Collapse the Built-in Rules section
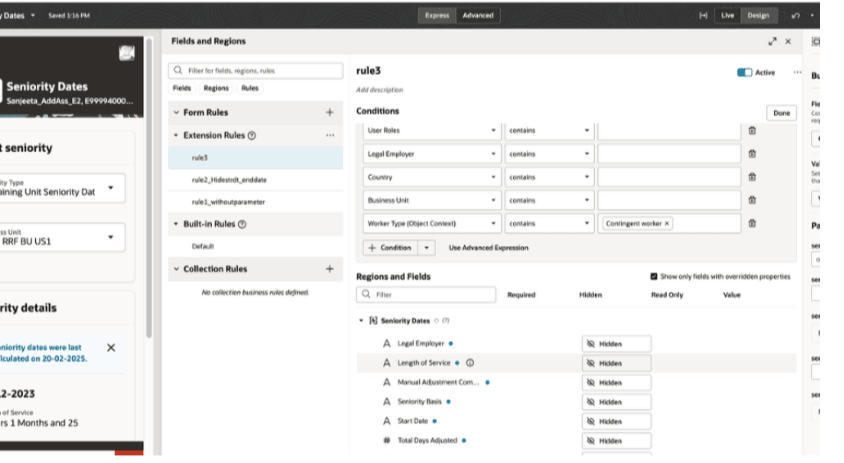844x463 pixels. tap(176, 224)
